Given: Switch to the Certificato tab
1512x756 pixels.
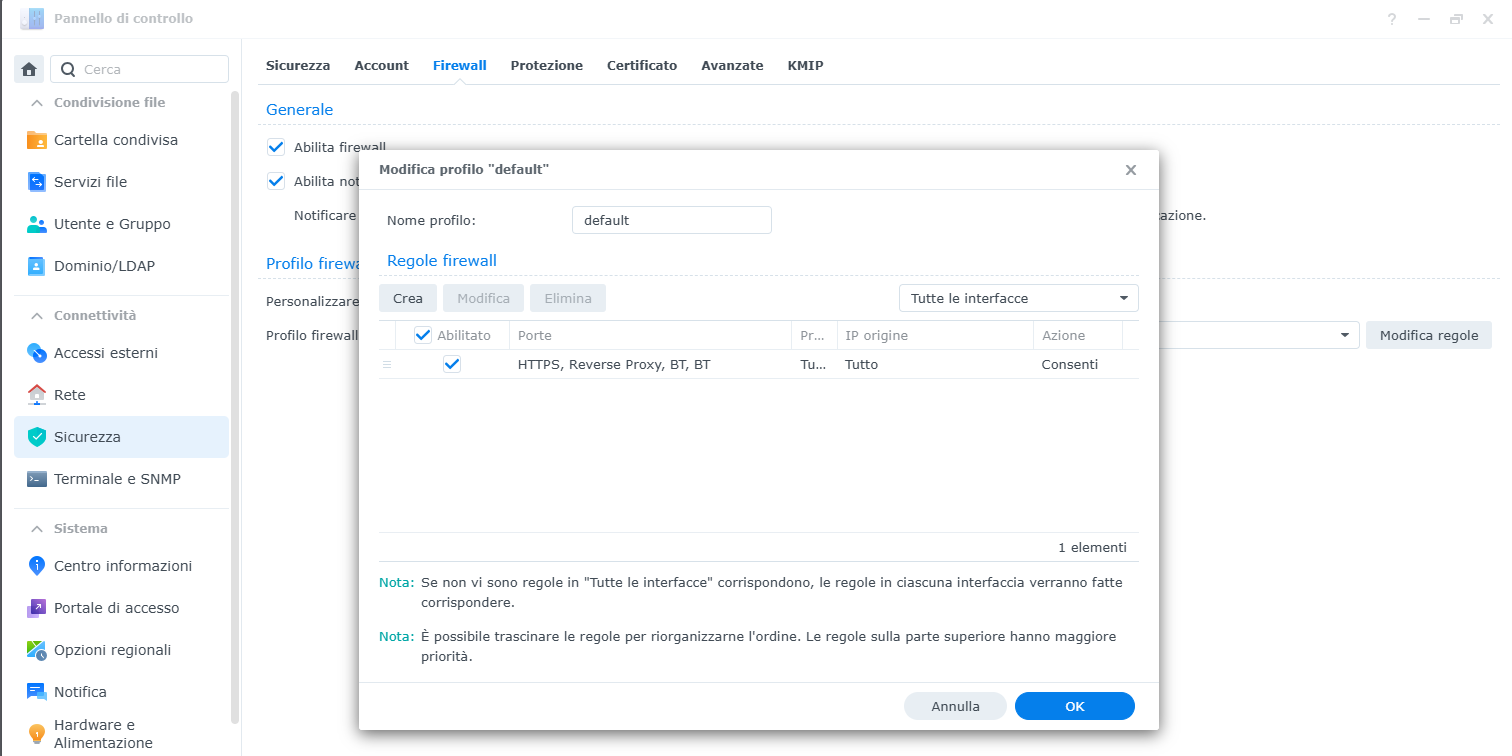Looking at the screenshot, I should point(641,65).
